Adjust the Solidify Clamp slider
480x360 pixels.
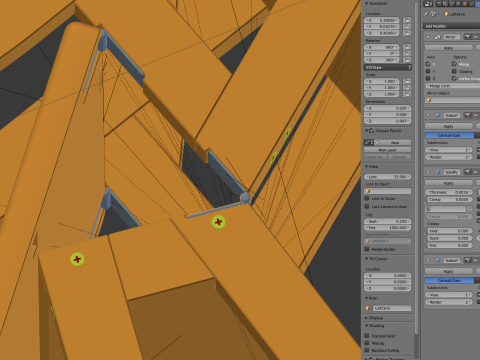coord(449,199)
